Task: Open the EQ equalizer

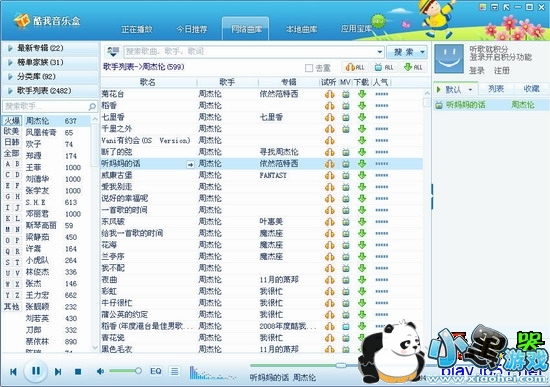Action: [156, 371]
